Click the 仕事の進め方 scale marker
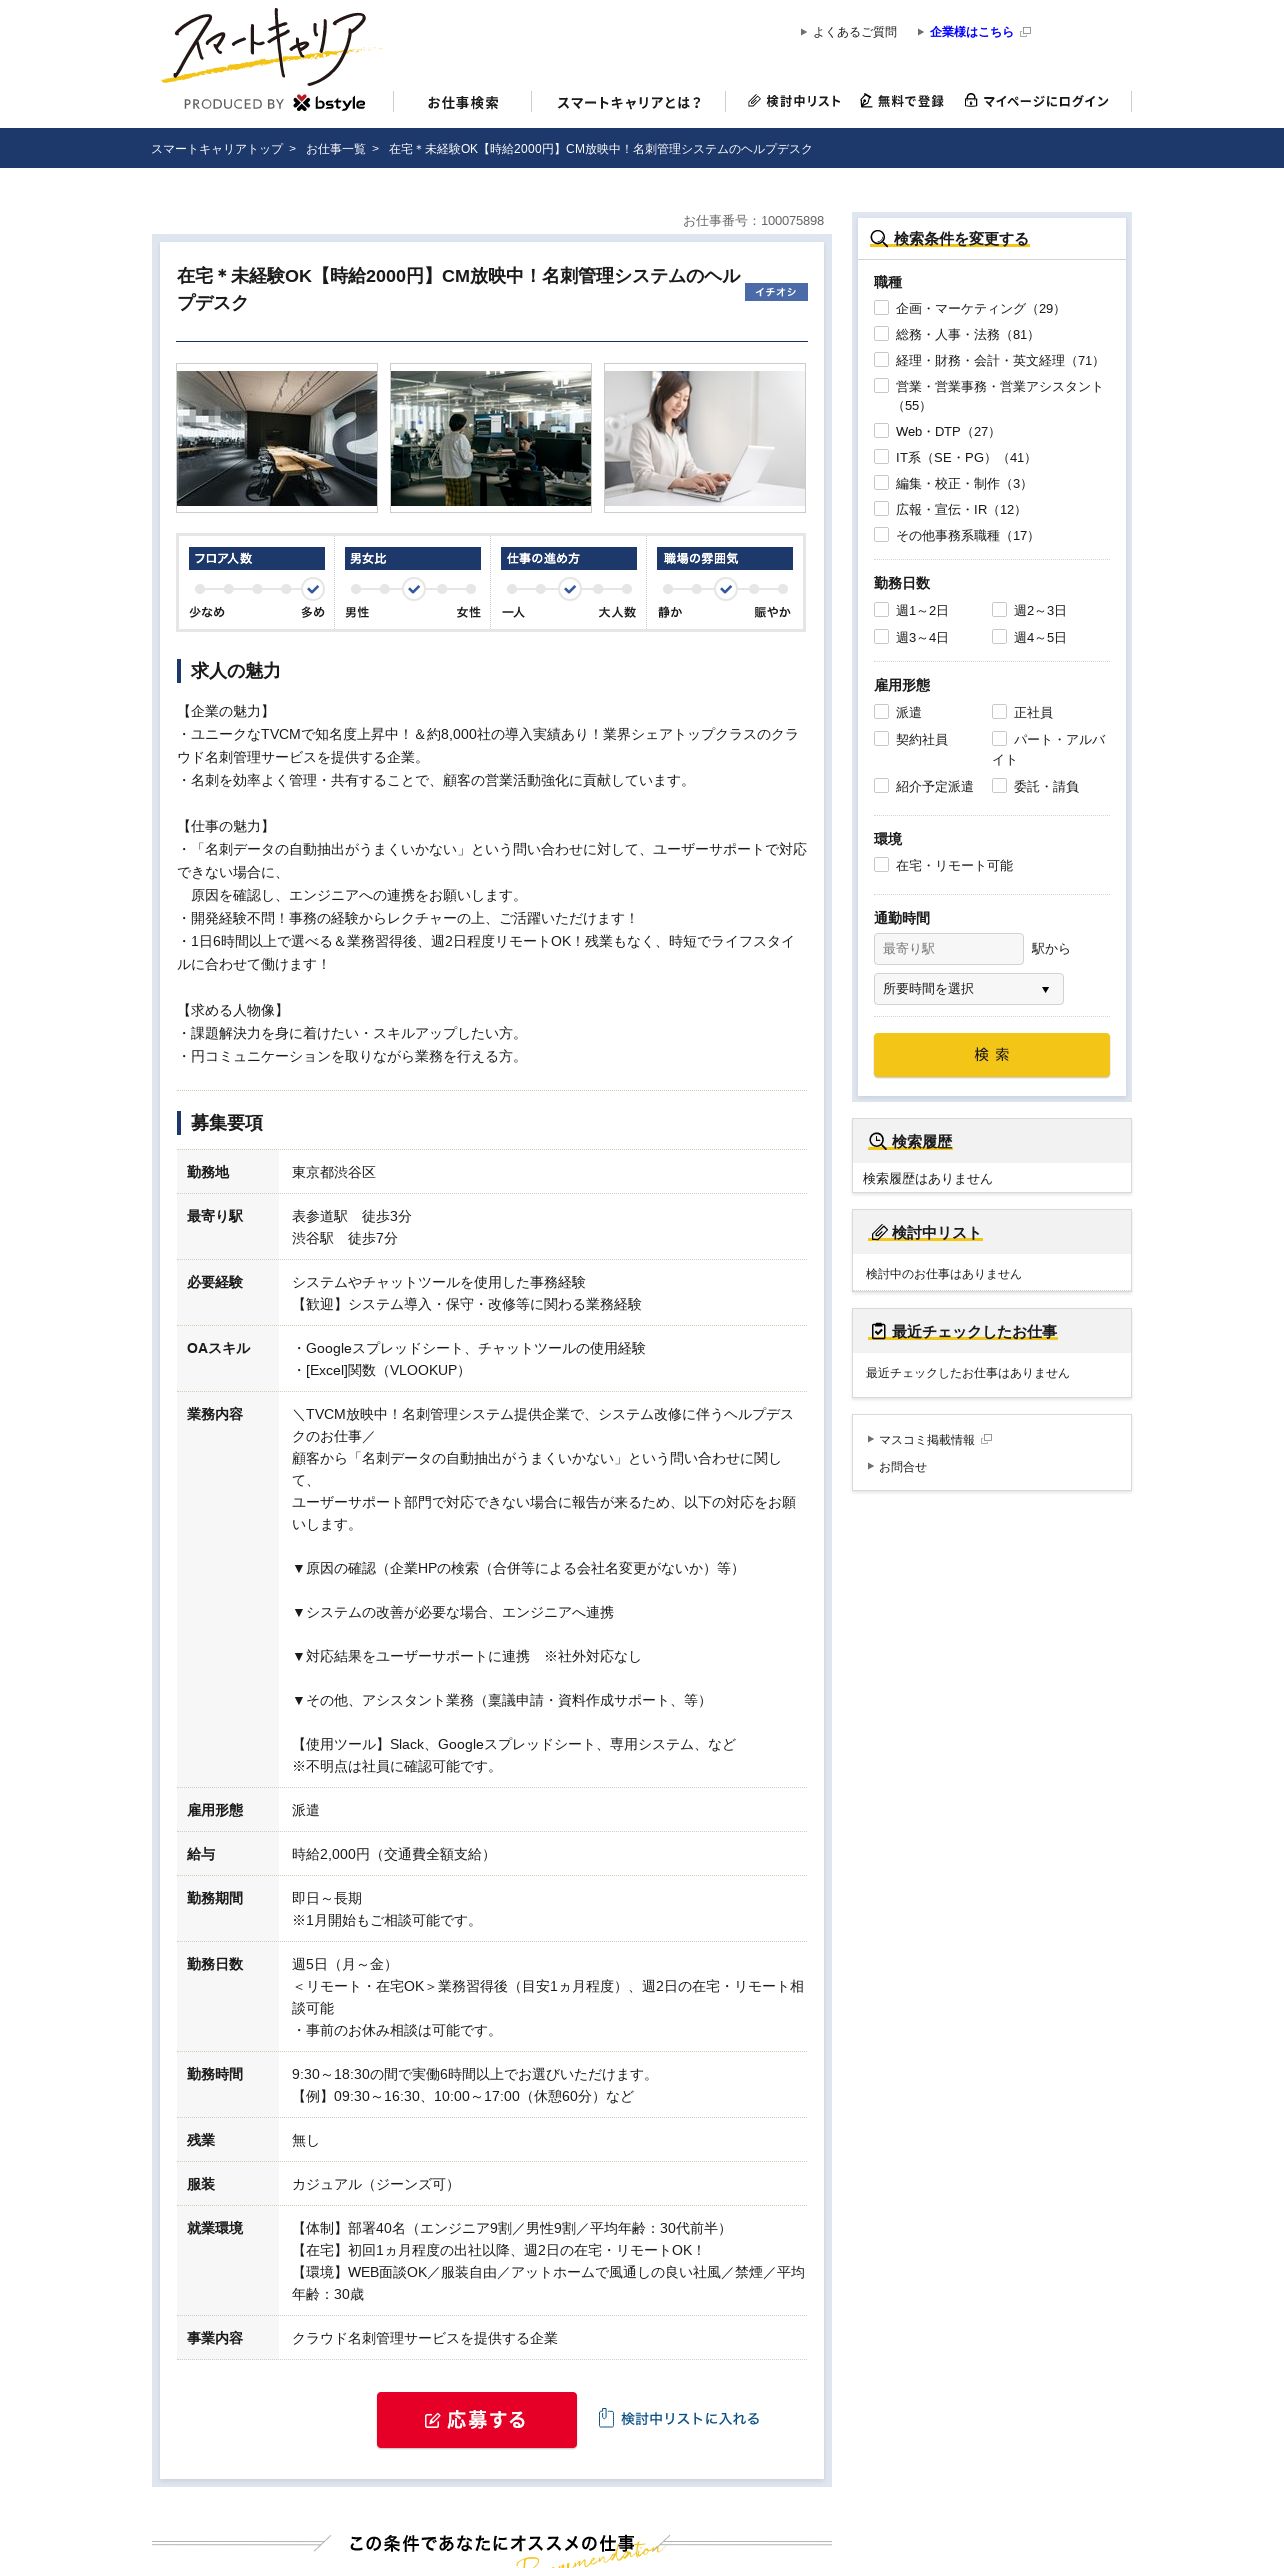This screenshot has height=2568, width=1284. click(570, 589)
